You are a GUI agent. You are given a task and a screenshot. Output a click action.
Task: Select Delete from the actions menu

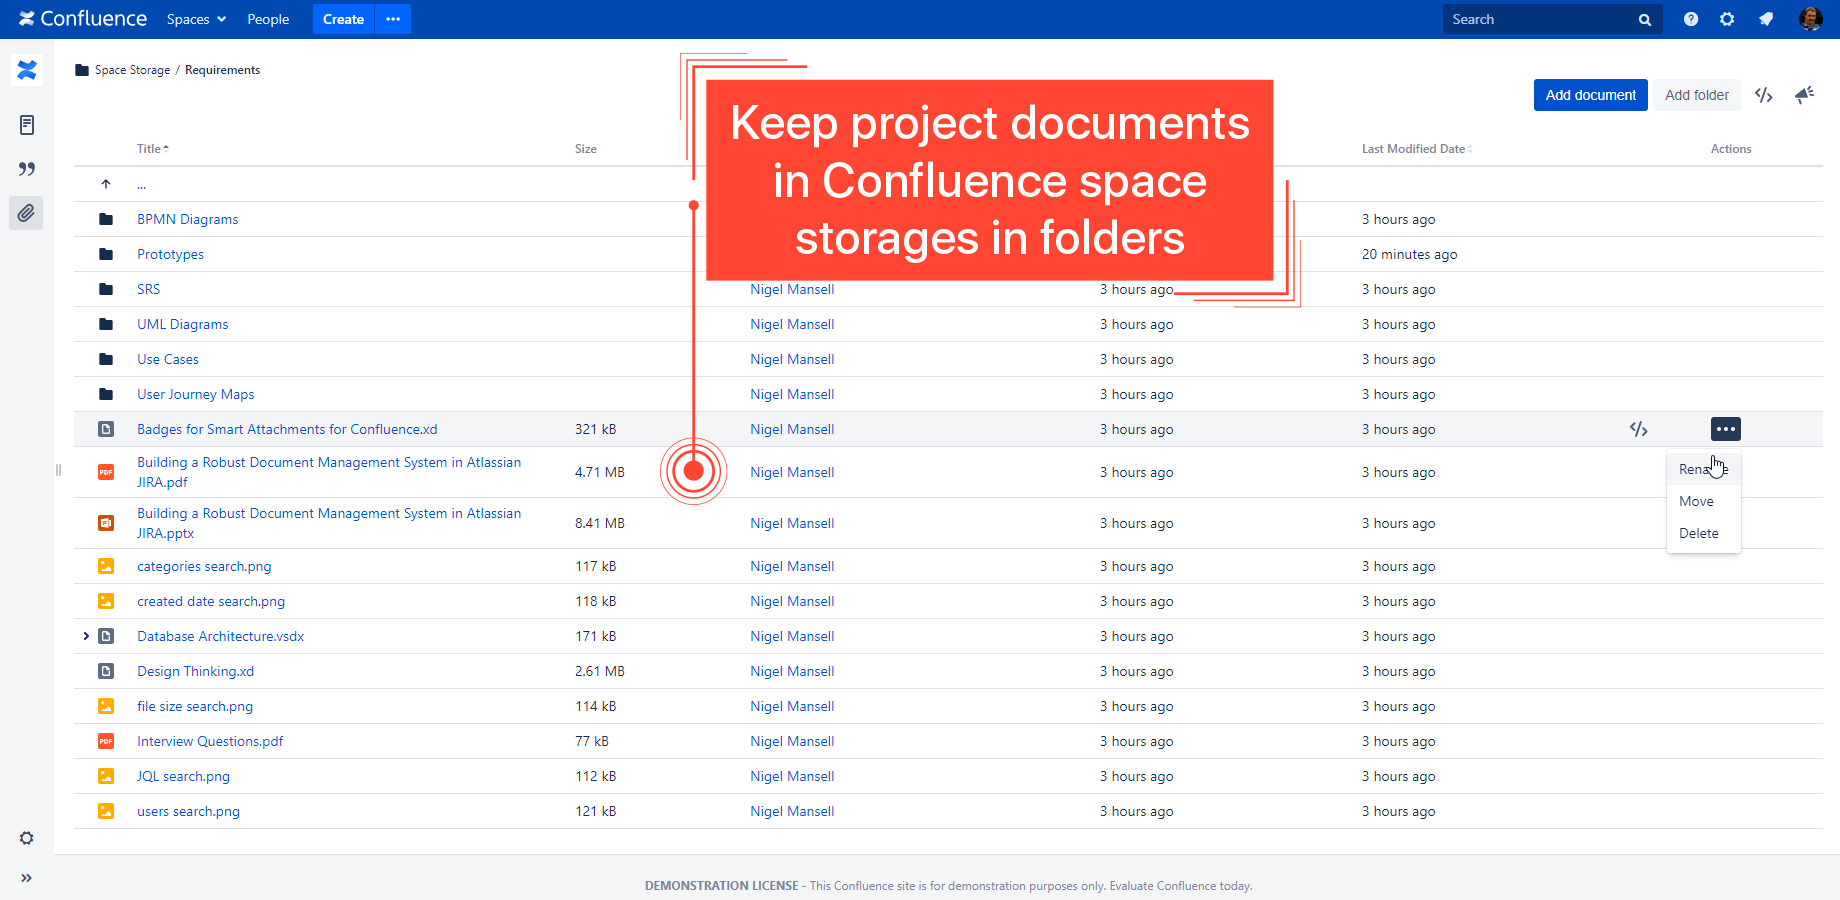pyautogui.click(x=1703, y=533)
